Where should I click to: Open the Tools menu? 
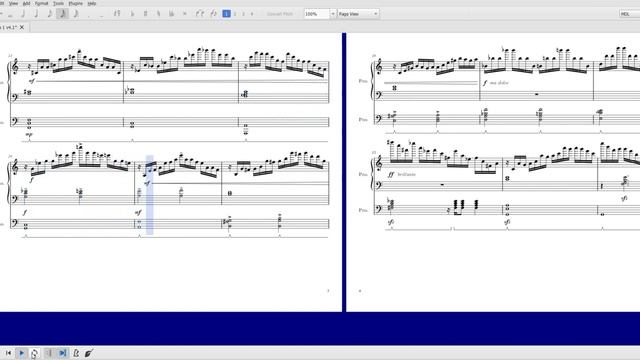(58, 3)
